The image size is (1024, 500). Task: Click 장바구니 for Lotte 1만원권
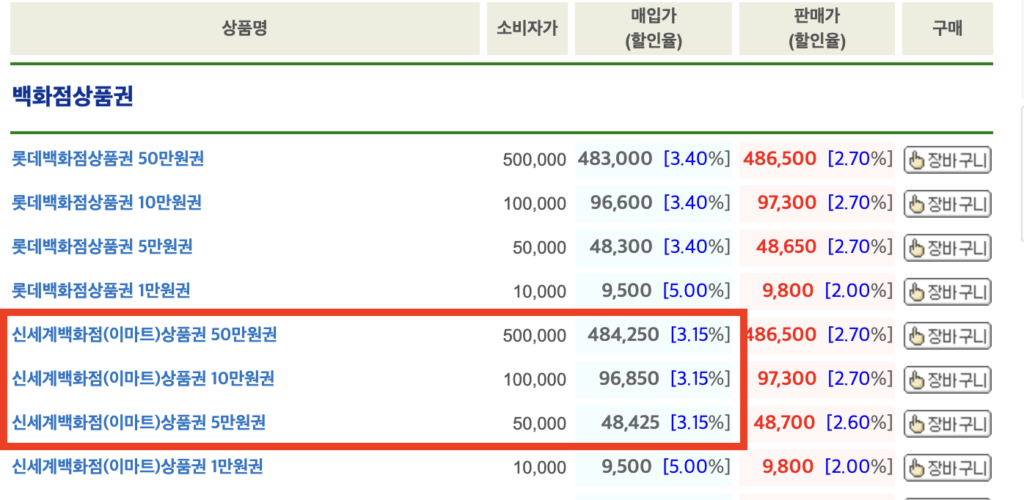point(947,292)
